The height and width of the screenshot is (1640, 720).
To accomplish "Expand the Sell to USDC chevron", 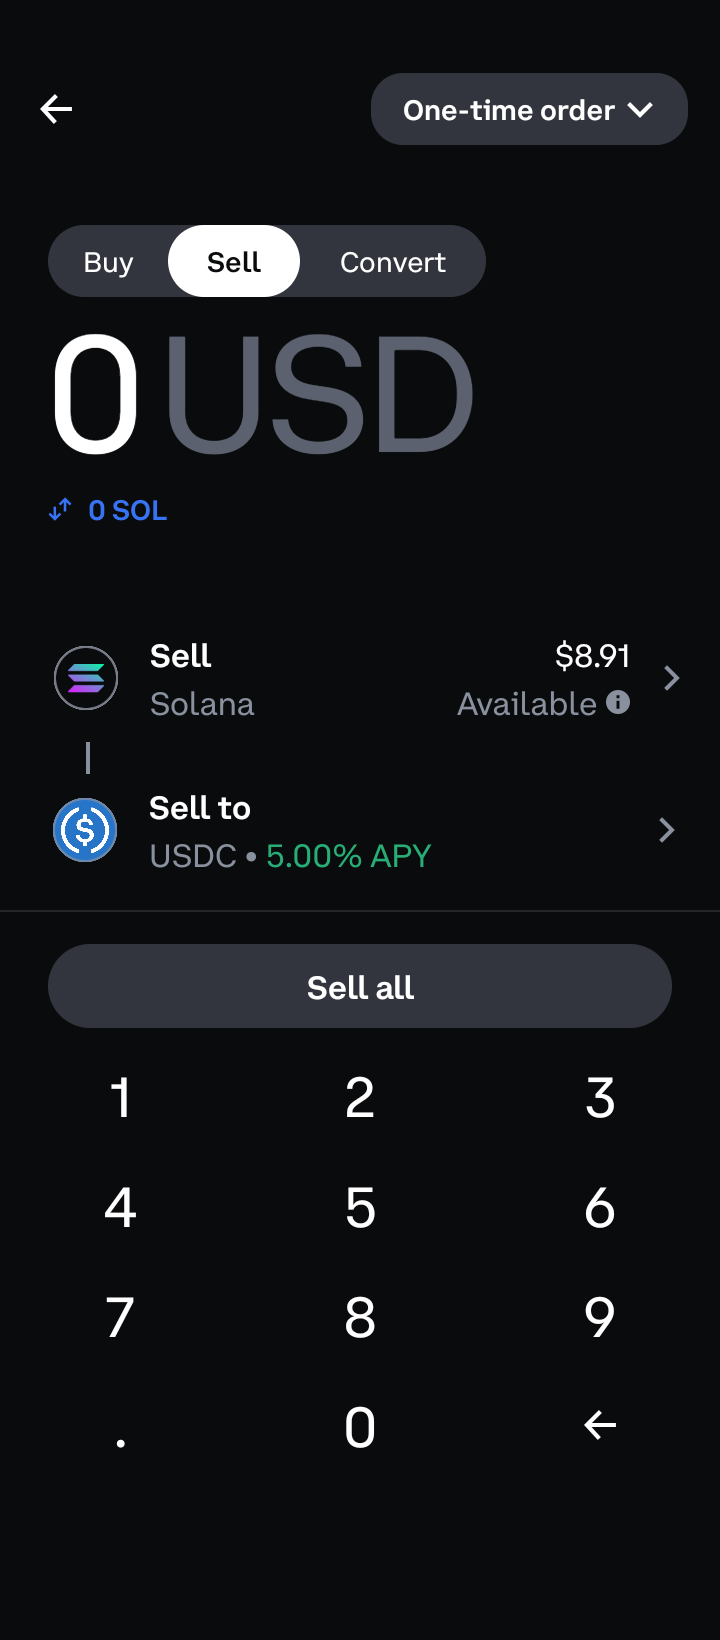I will click(x=667, y=830).
